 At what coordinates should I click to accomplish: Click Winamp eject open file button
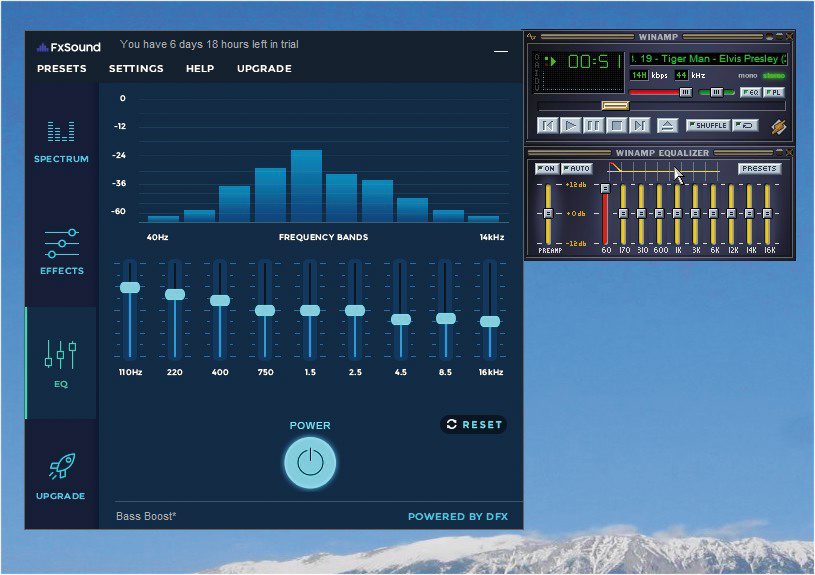tap(667, 125)
